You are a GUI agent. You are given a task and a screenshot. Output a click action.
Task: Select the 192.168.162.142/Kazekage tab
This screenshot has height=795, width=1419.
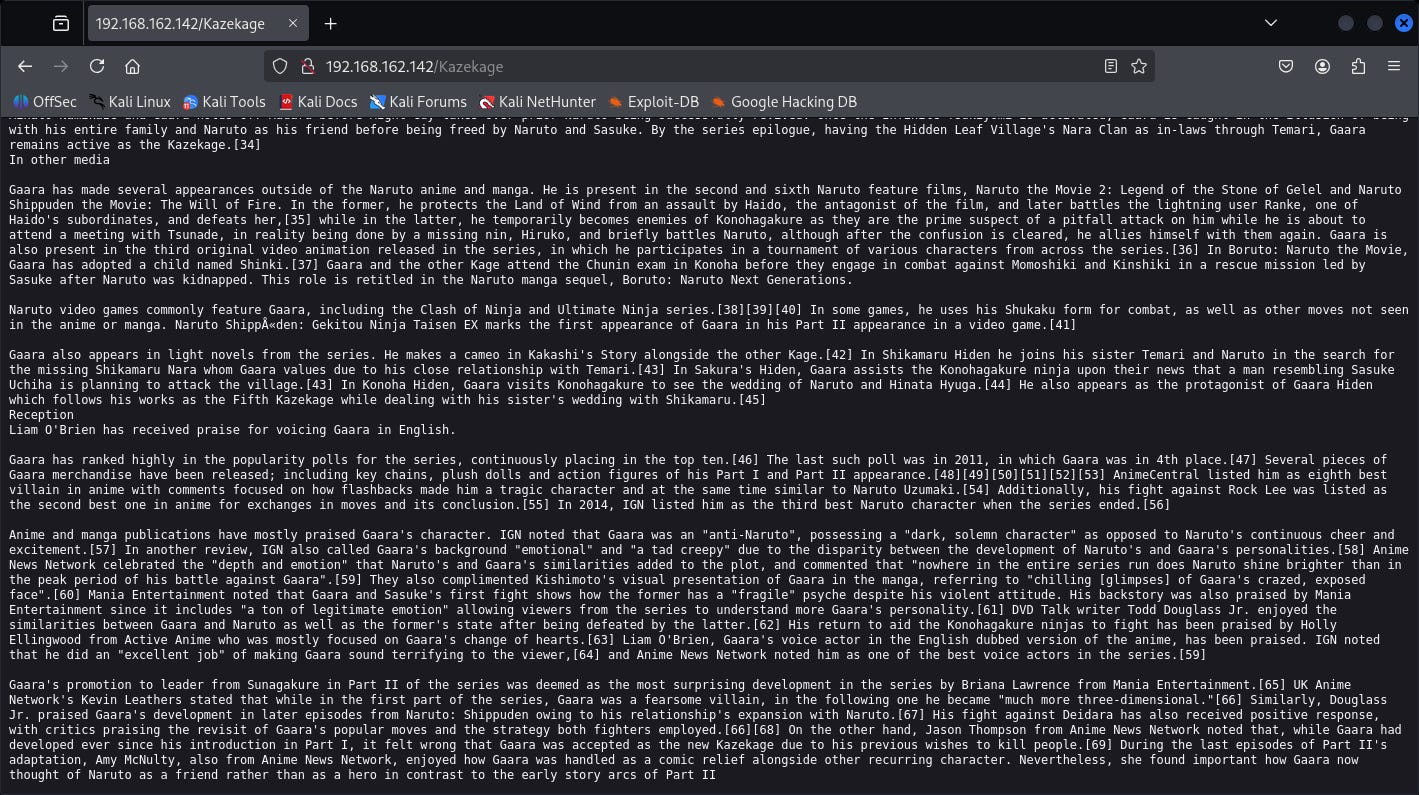200,23
